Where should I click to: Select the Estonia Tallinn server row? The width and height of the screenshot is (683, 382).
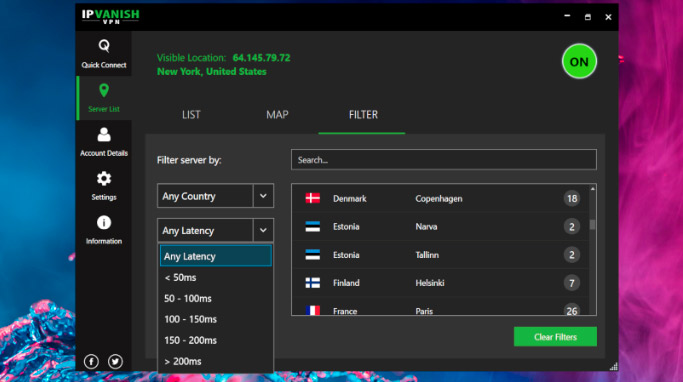(x=440, y=255)
